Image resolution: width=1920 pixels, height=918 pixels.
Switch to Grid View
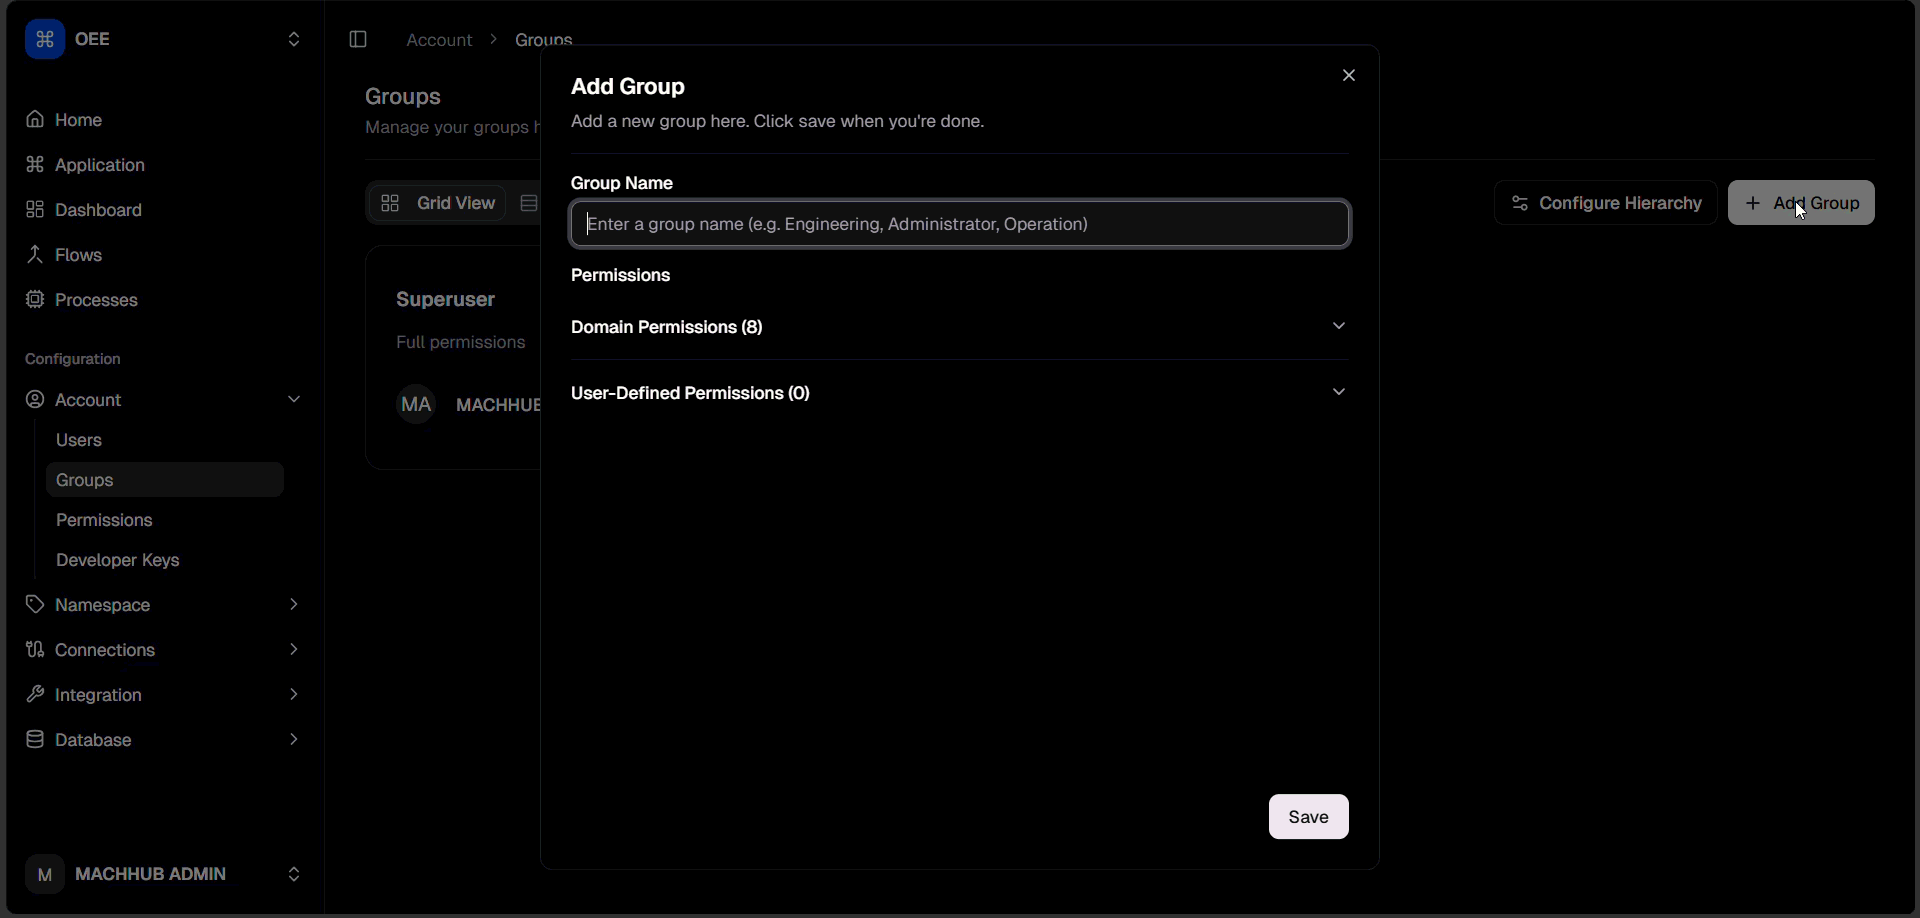tap(438, 203)
